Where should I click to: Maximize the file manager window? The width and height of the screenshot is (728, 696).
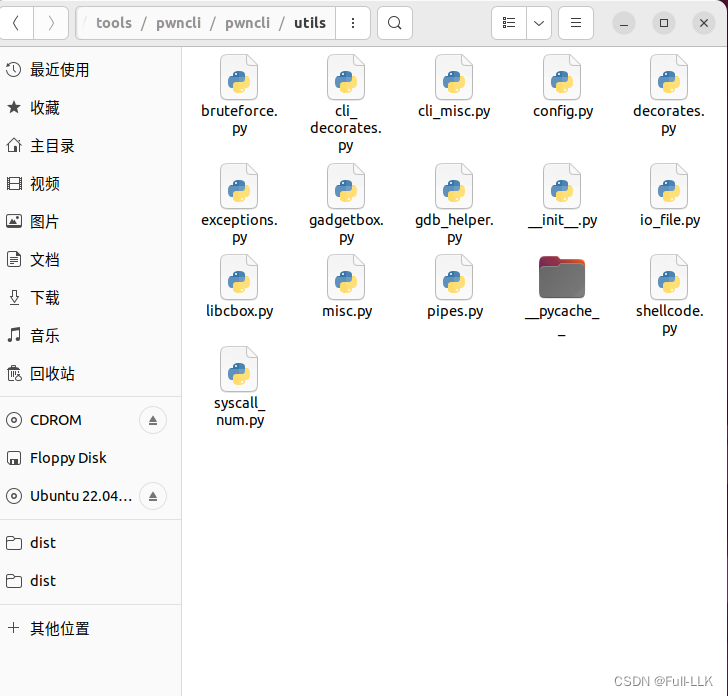(x=664, y=23)
